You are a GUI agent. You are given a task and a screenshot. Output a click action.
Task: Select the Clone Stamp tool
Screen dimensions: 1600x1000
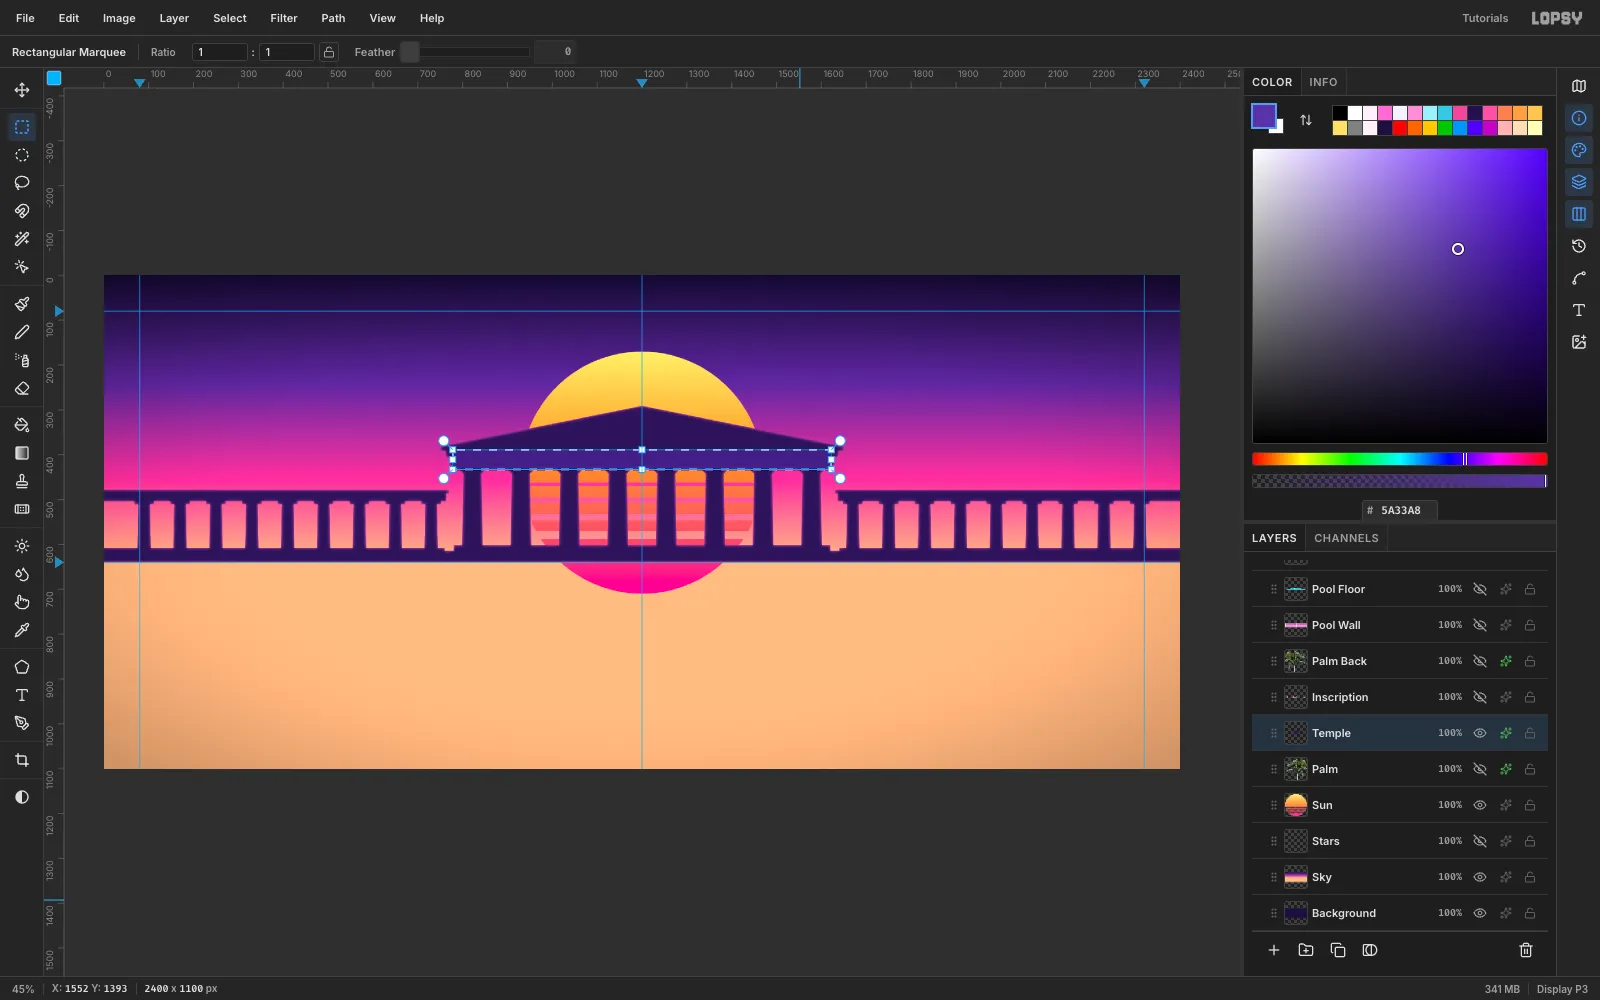point(22,481)
